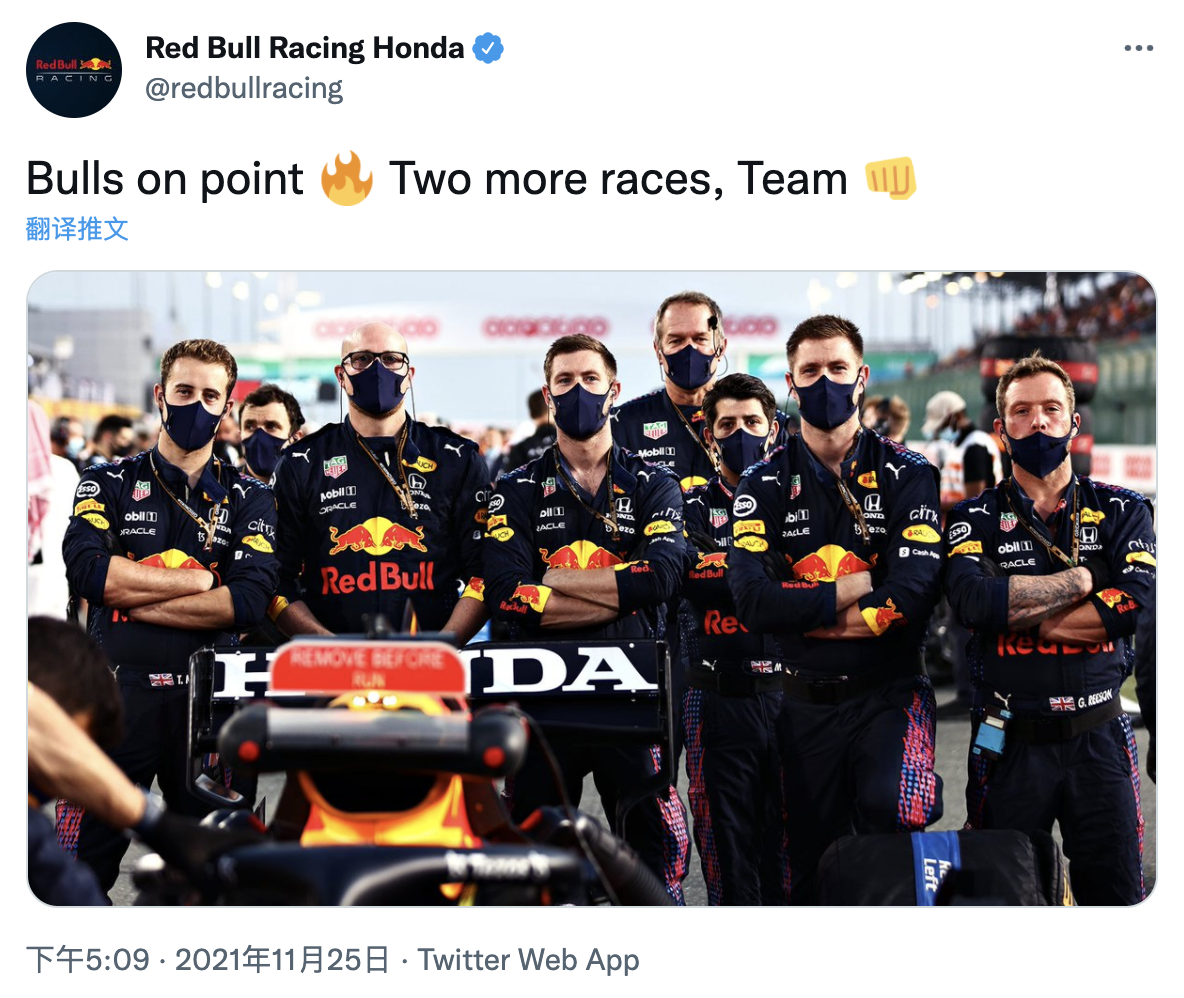This screenshot has height=998, width=1184.
Task: Click the fire emoji in the tweet
Action: click(346, 179)
